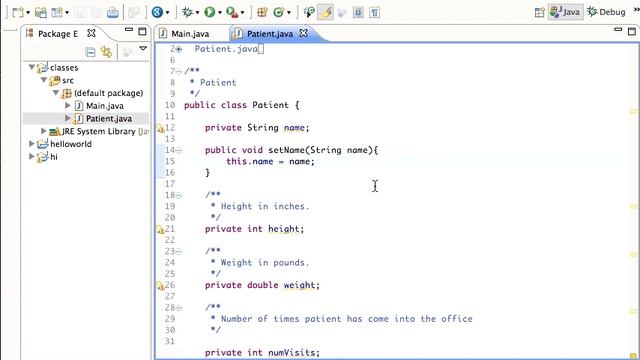Expand the Patient.java tree node
This screenshot has width=640, height=360.
coord(68,118)
